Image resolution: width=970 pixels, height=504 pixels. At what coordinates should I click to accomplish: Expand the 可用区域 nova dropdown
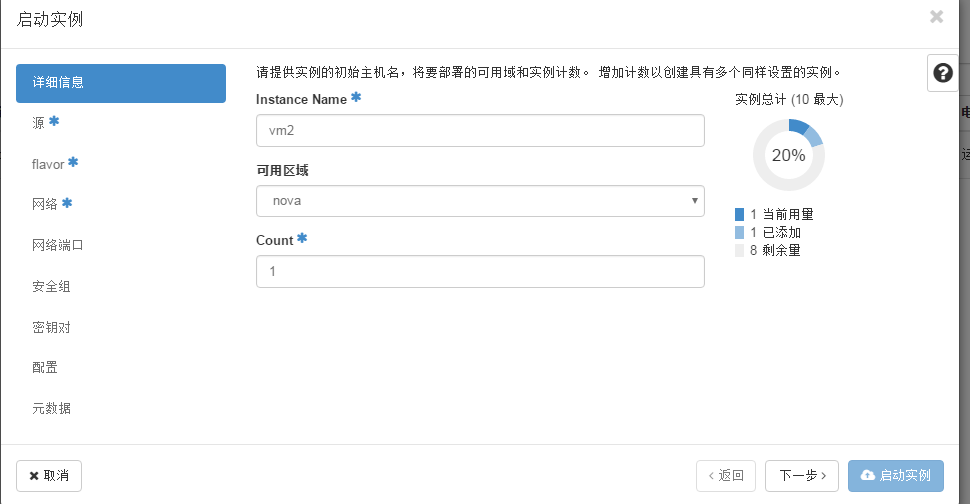(x=480, y=201)
